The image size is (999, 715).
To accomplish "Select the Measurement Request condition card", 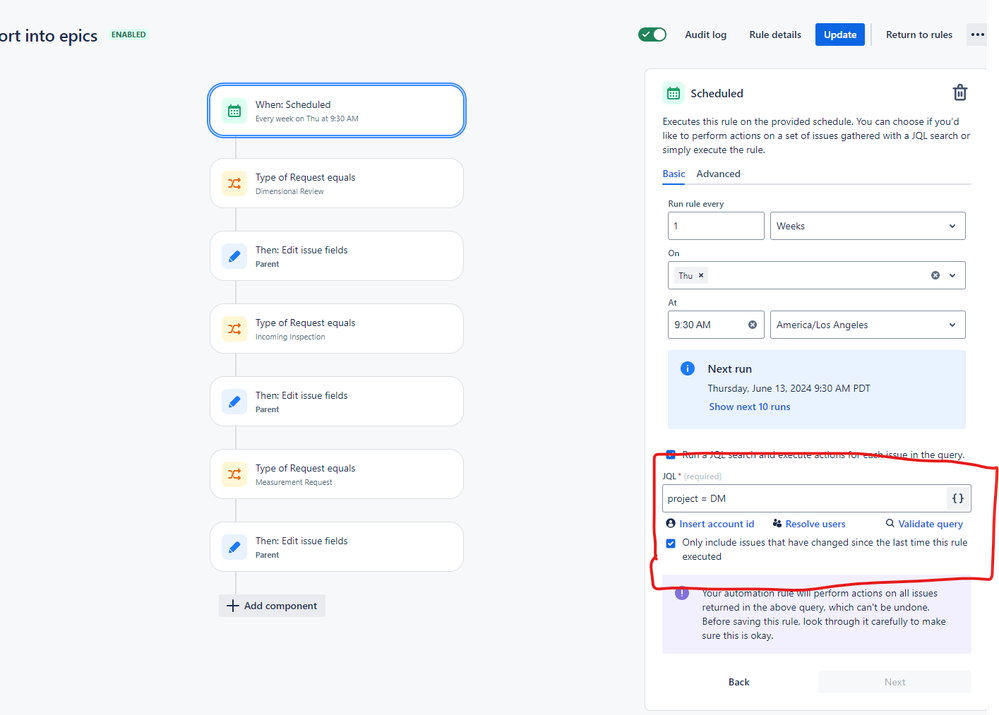I will (x=336, y=474).
